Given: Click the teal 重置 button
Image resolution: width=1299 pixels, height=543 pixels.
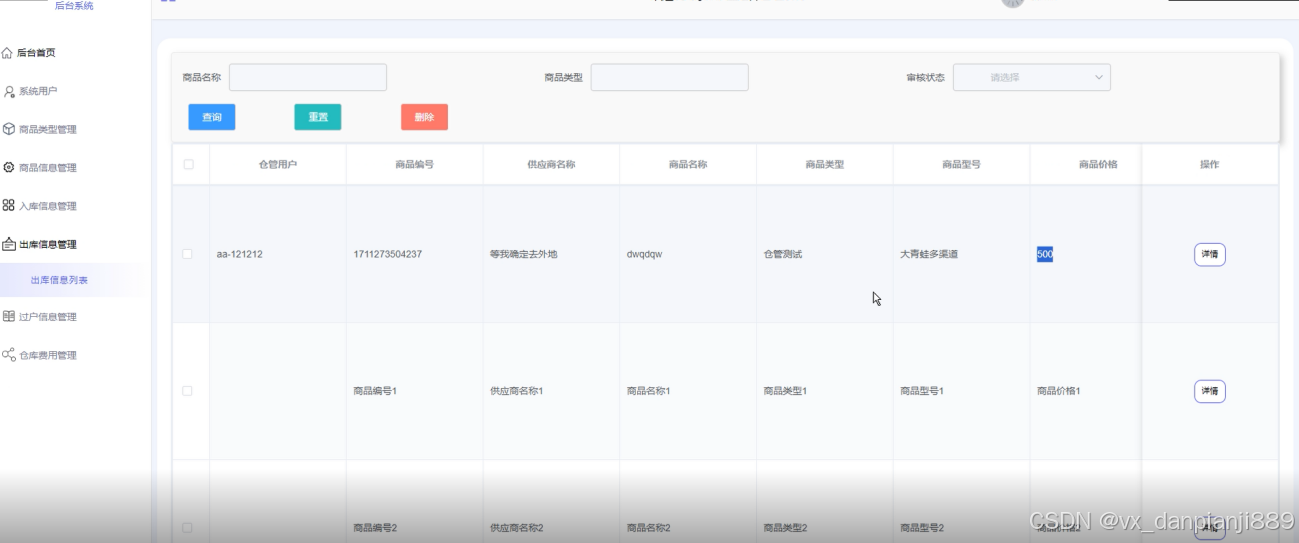Looking at the screenshot, I should point(318,117).
